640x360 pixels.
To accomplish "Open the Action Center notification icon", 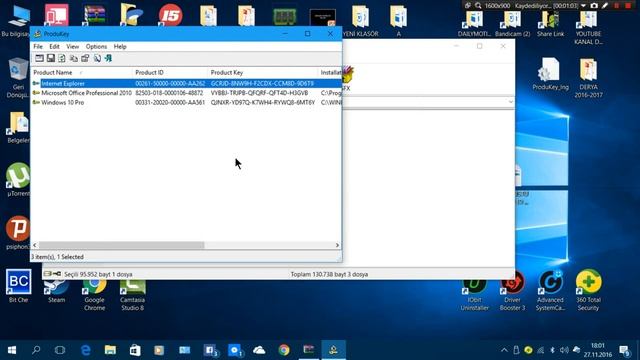I will pyautogui.click(x=624, y=350).
